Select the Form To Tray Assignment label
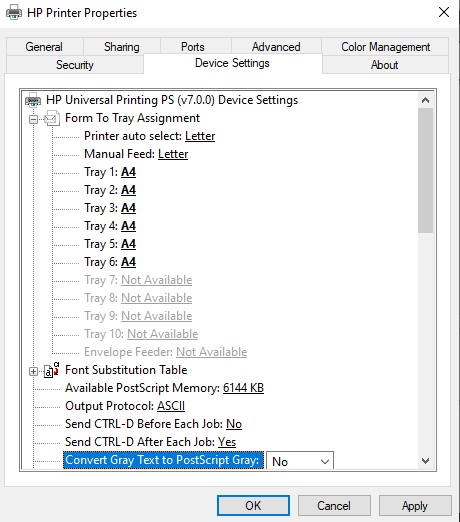 click(132, 118)
